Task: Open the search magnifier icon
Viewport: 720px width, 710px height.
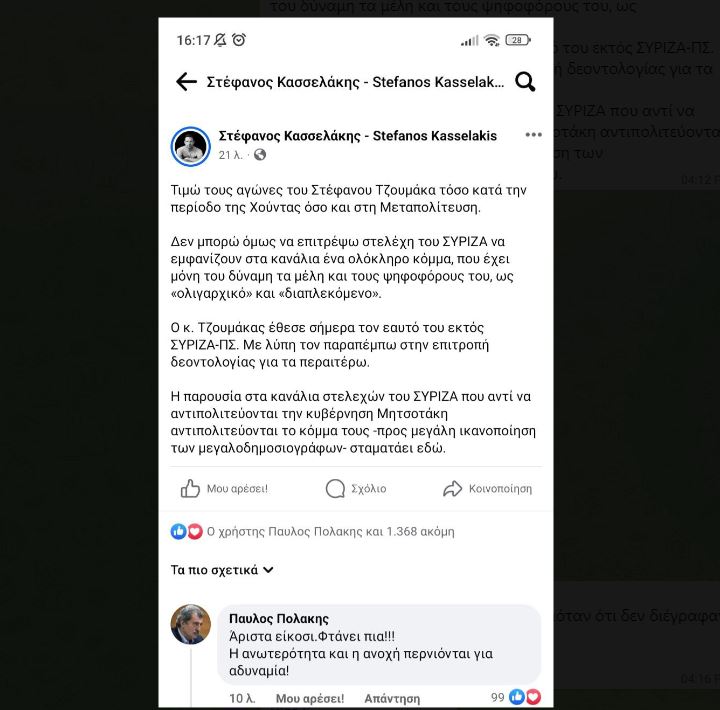Action: pyautogui.click(x=525, y=82)
